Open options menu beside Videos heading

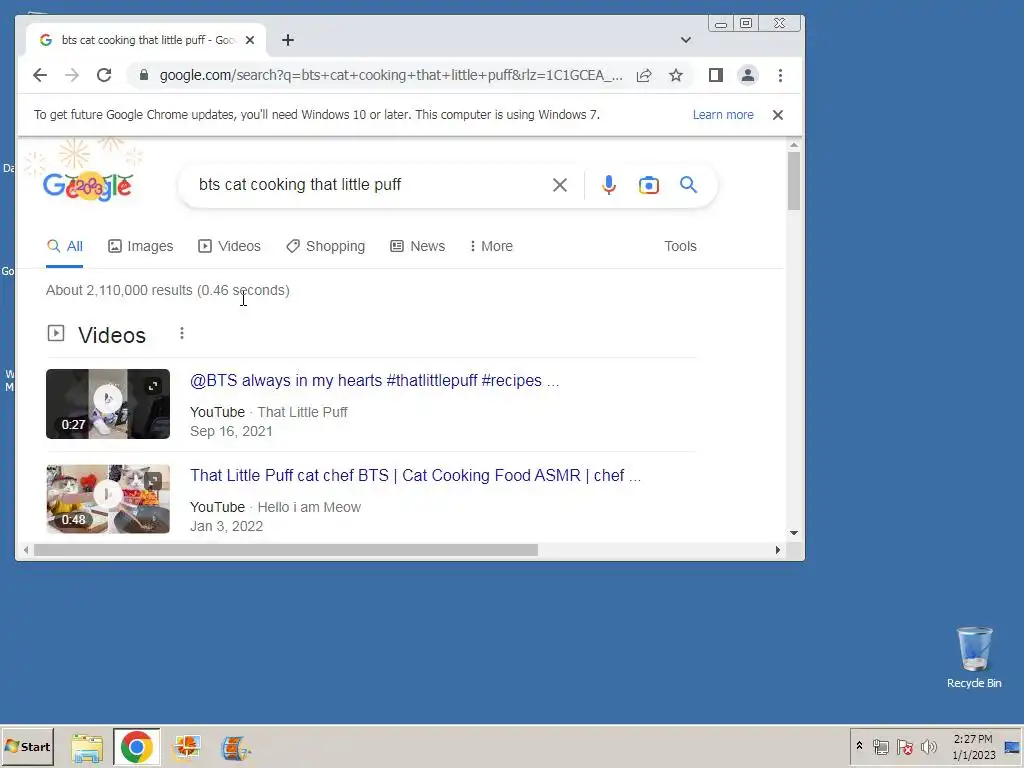pyautogui.click(x=182, y=334)
